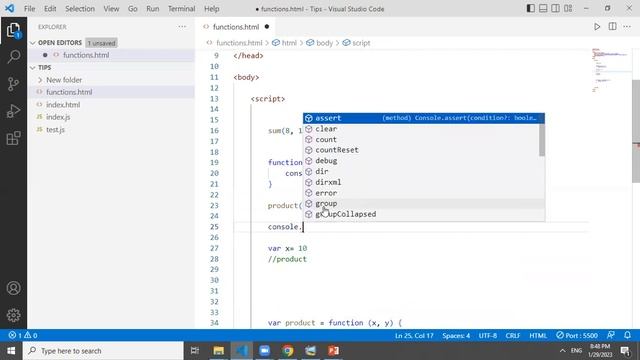The height and width of the screenshot is (360, 640).
Task: Split the editor to the right
Action: pyautogui.click(x=612, y=27)
